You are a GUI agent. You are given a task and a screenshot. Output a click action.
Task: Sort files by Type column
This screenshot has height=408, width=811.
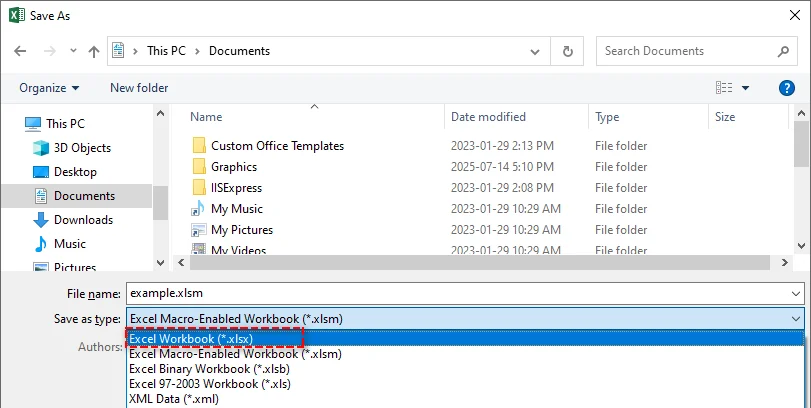pos(607,117)
